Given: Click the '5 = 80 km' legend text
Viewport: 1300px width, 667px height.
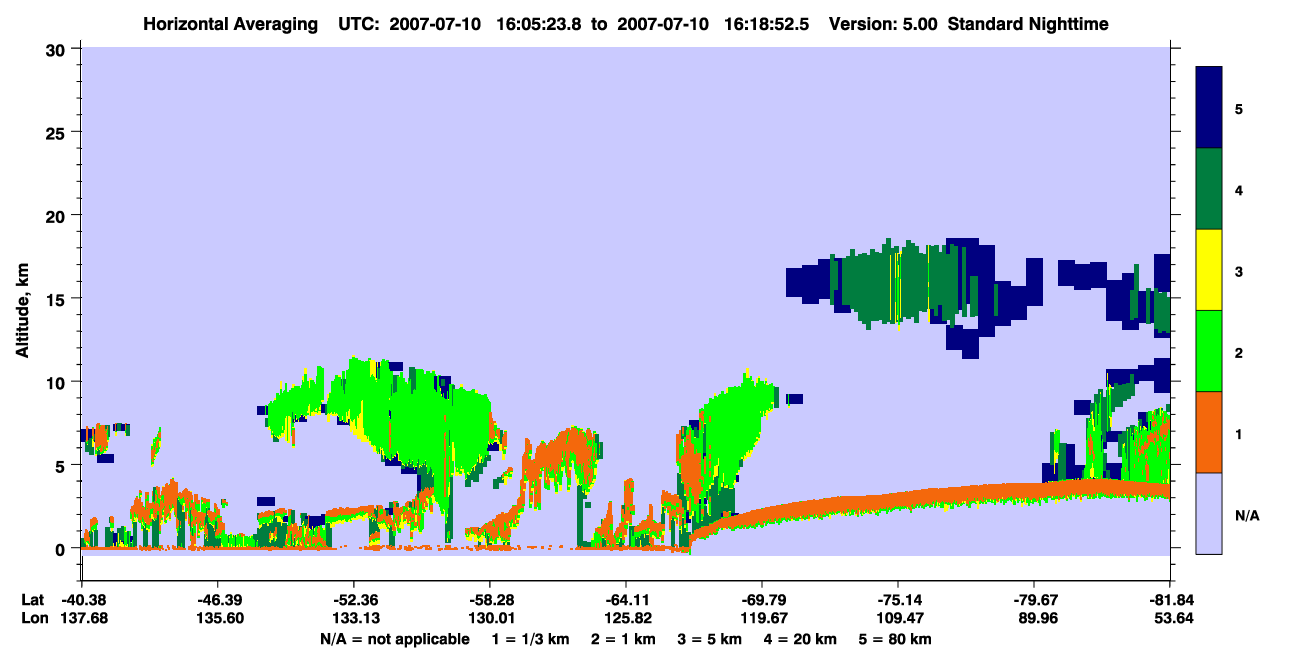Looking at the screenshot, I should point(897,639).
